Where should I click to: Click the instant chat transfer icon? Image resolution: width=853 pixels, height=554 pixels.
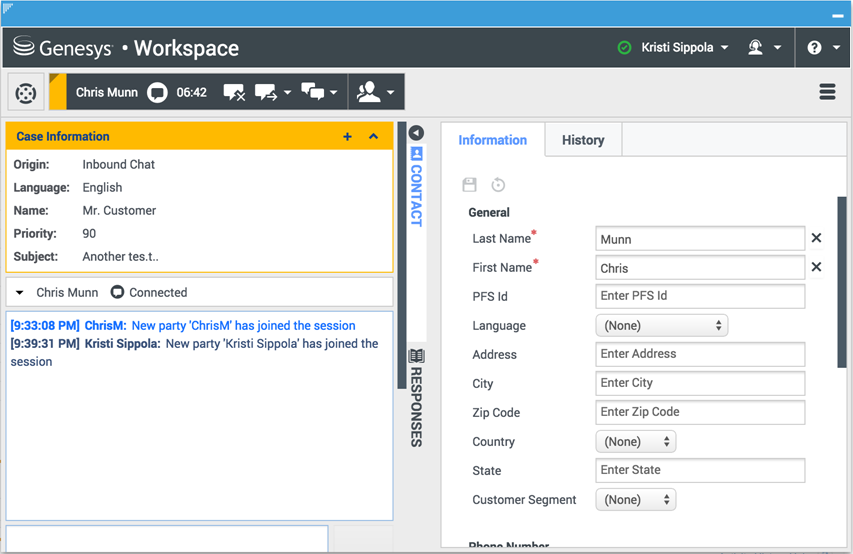pyautogui.click(x=266, y=92)
